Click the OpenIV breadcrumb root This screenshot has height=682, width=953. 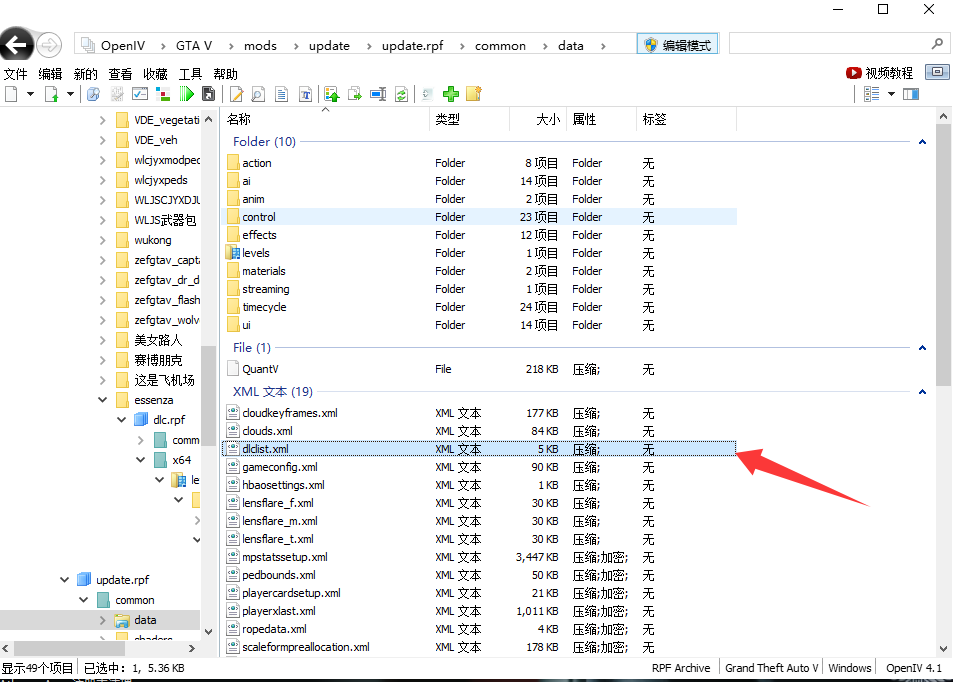point(123,46)
